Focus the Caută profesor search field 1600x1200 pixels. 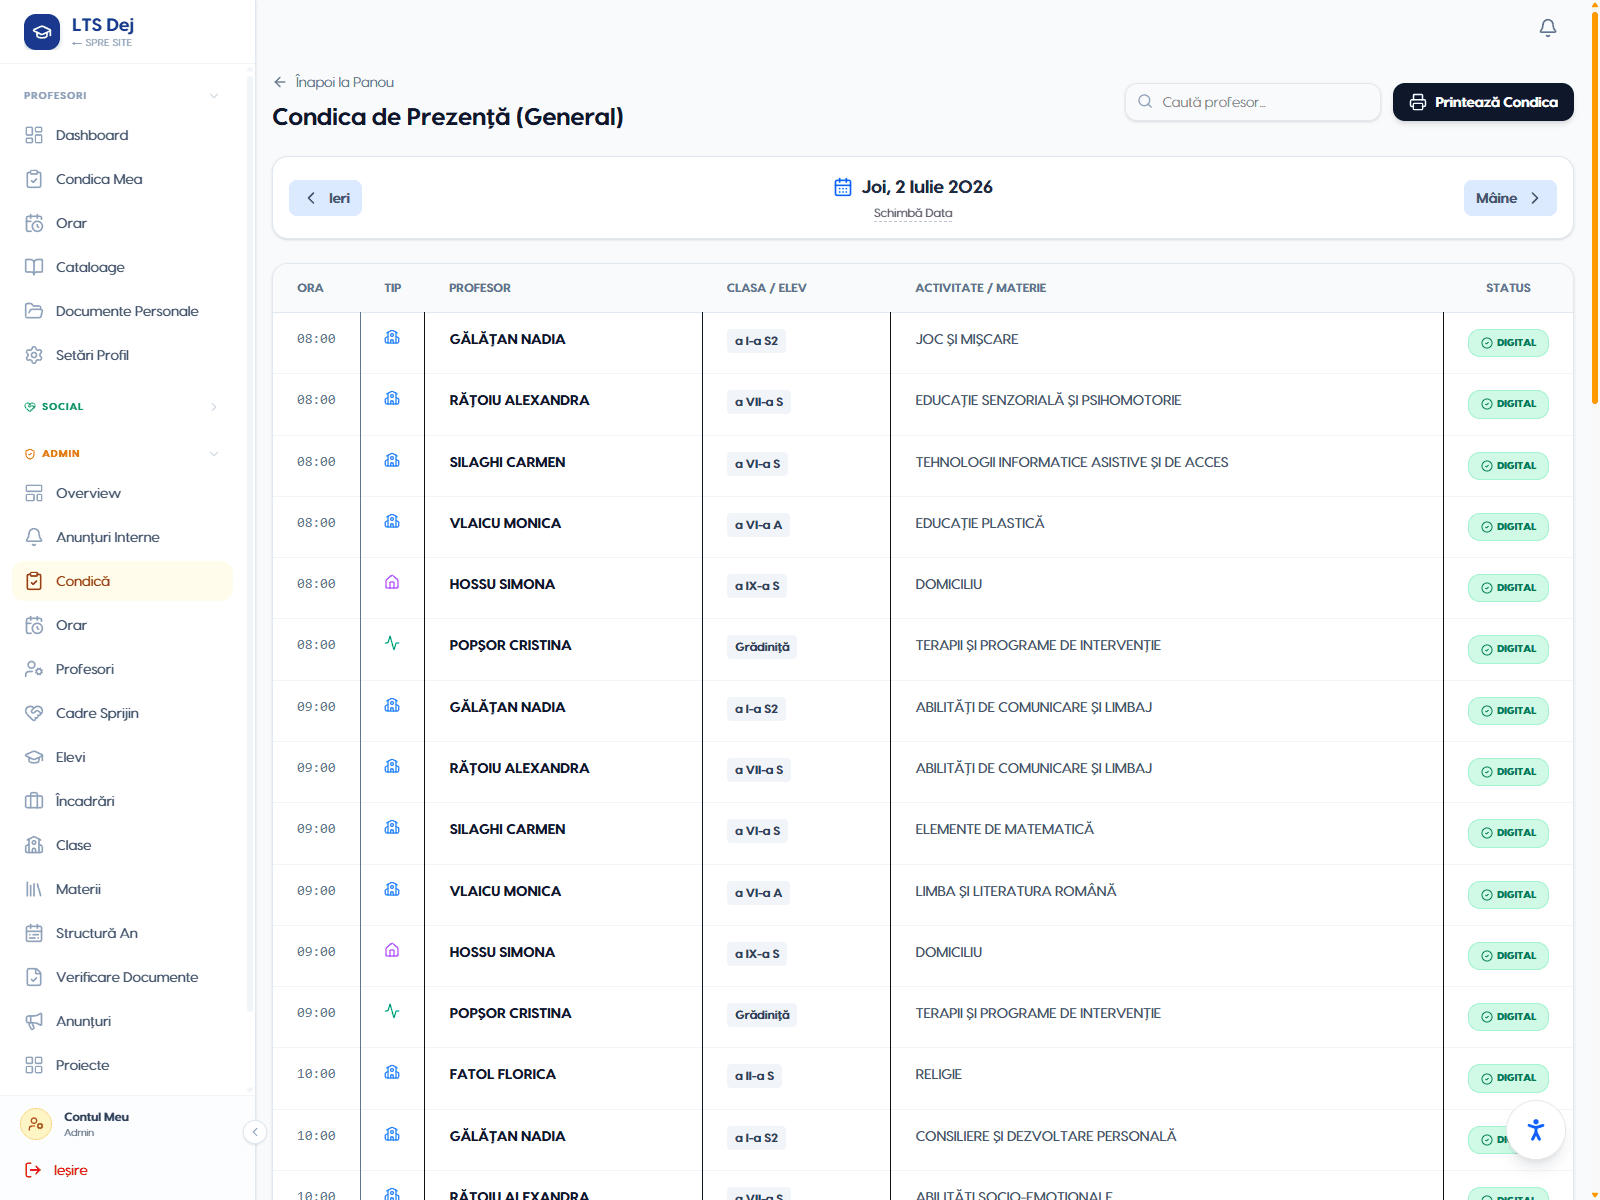[x=1252, y=102]
